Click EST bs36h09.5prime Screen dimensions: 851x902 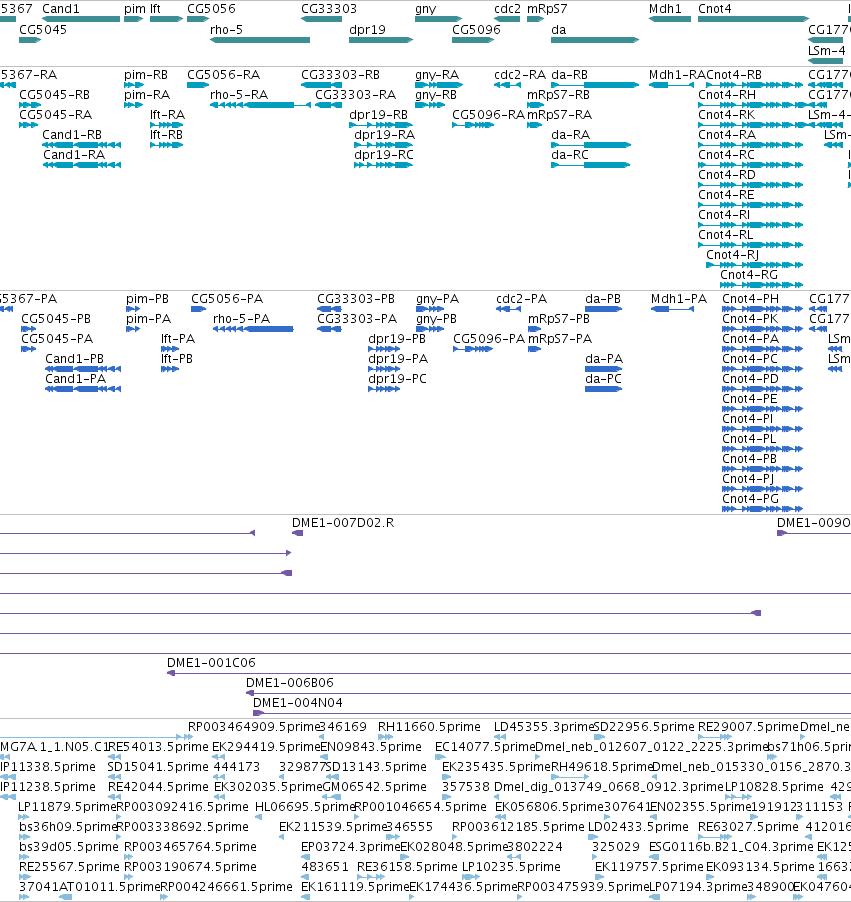pos(68,826)
